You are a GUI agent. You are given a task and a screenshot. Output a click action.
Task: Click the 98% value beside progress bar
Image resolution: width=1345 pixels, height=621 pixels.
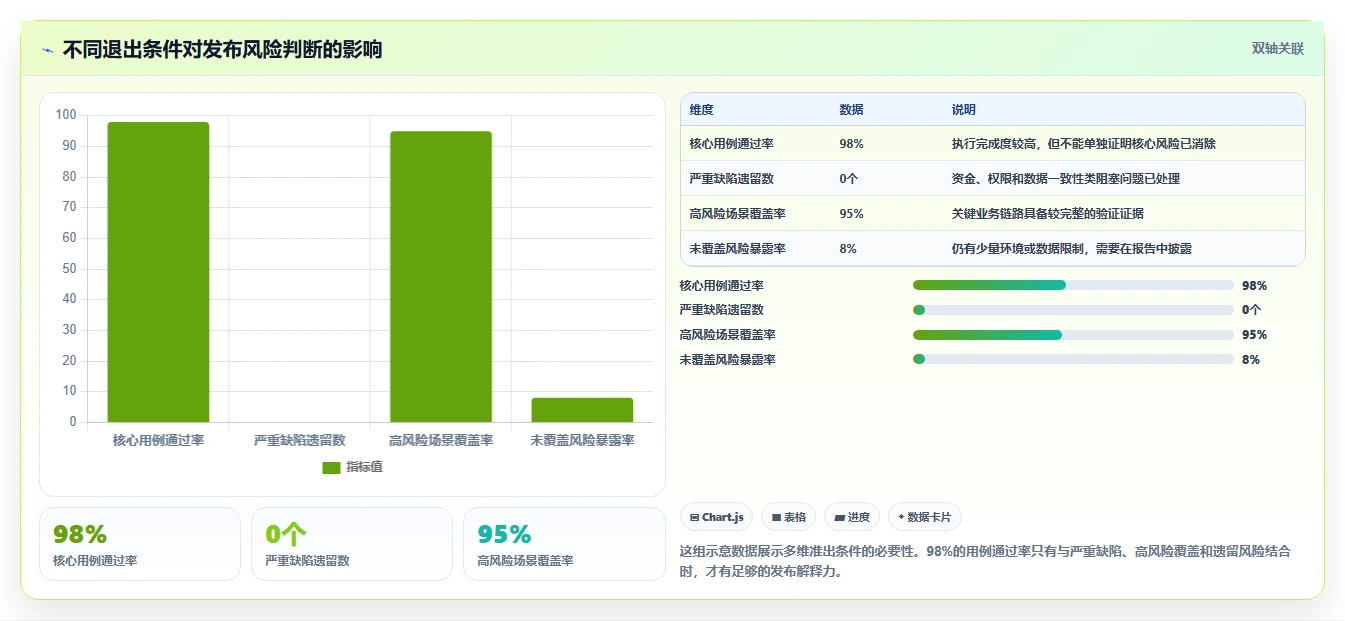pyautogui.click(x=1254, y=286)
